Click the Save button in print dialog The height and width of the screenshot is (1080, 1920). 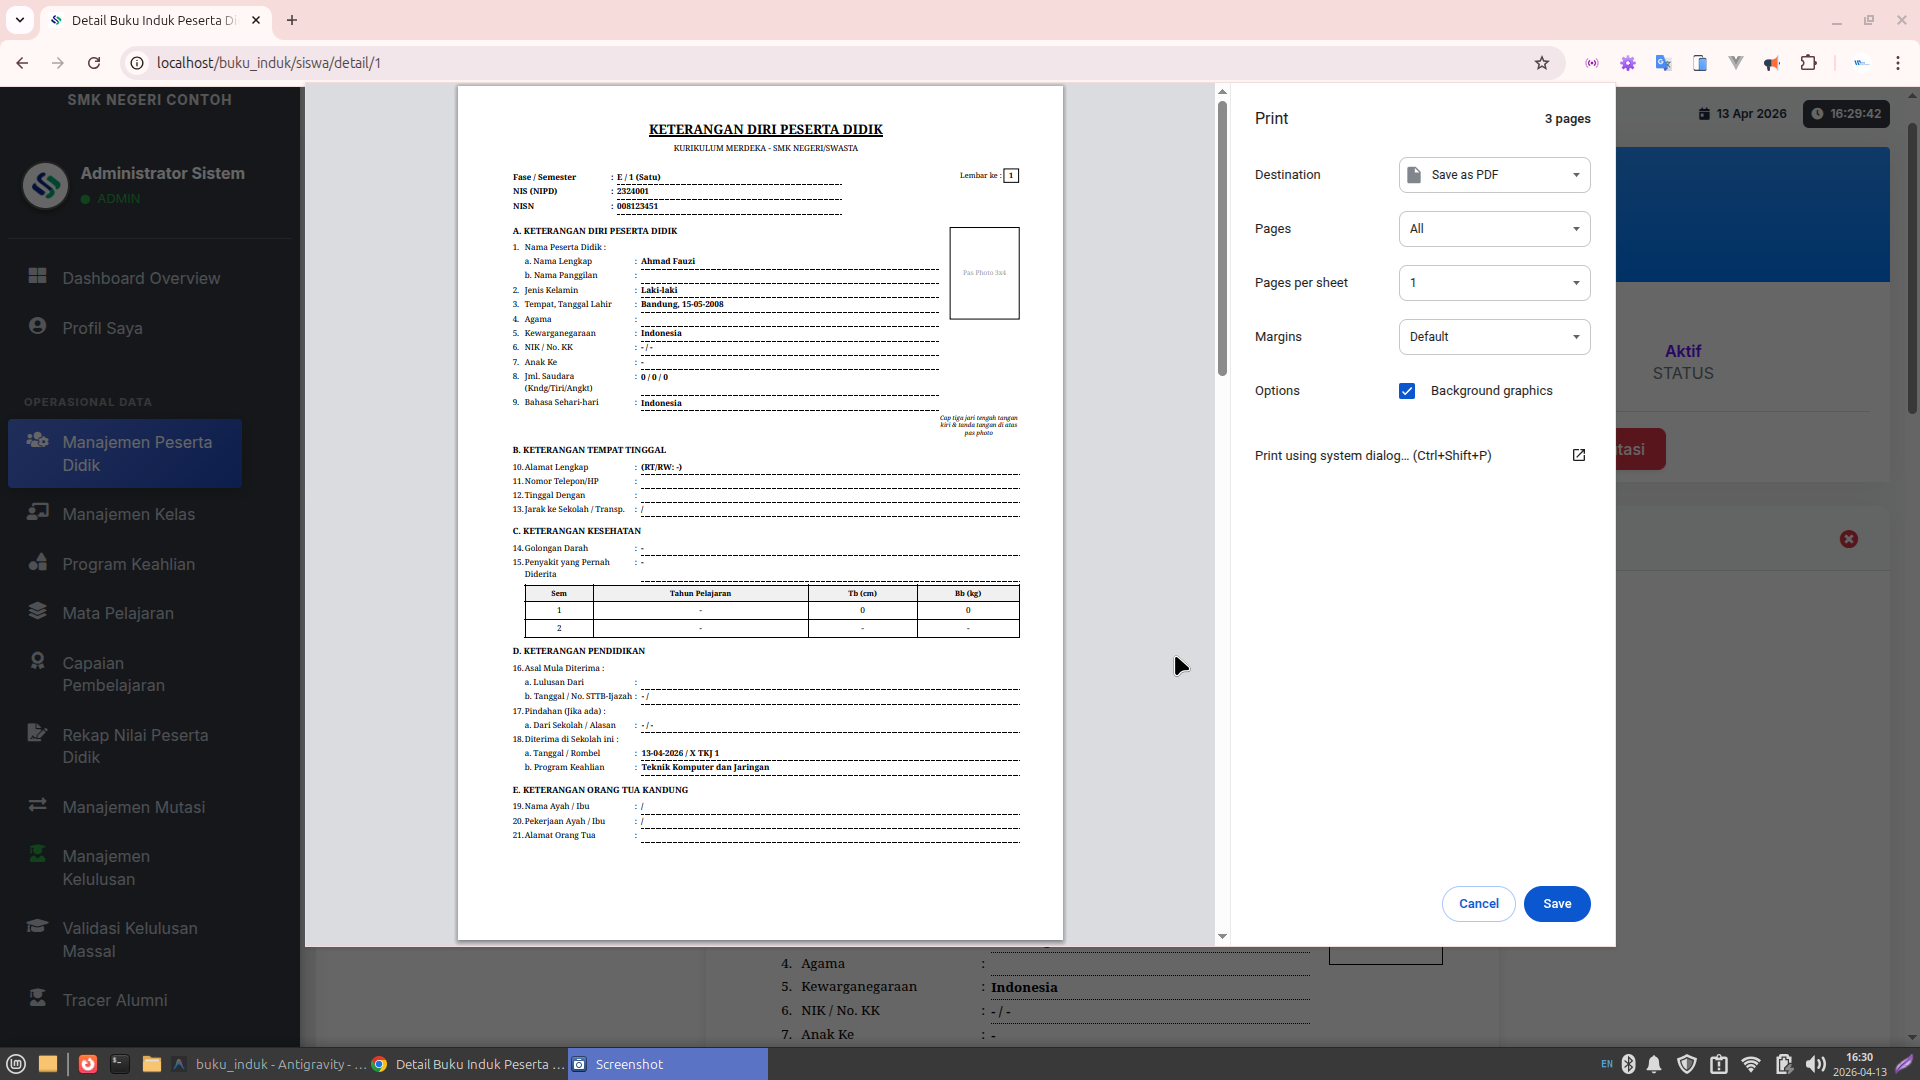[1556, 904]
